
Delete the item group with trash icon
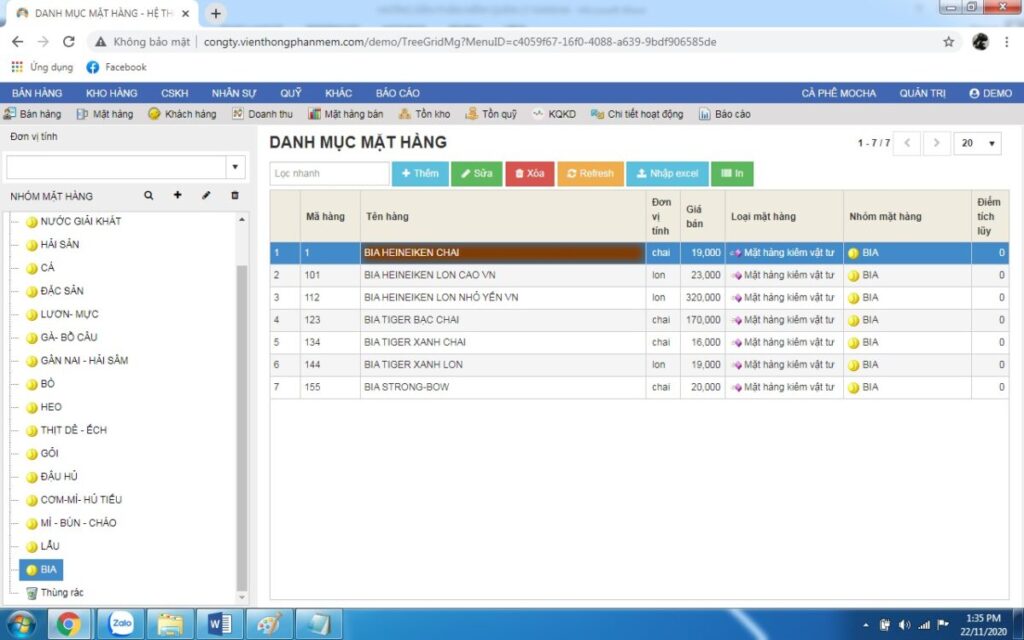[x=235, y=195]
